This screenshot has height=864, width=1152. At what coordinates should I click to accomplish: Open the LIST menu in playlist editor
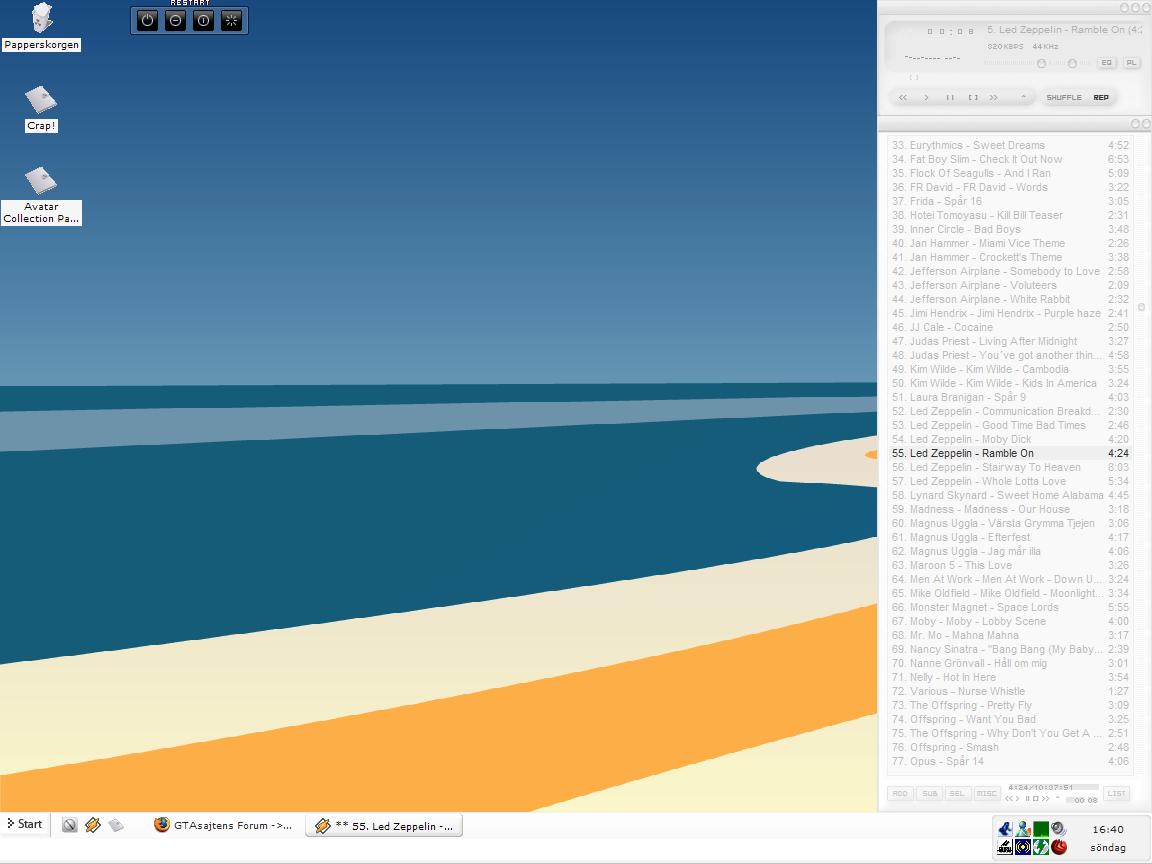(1117, 794)
